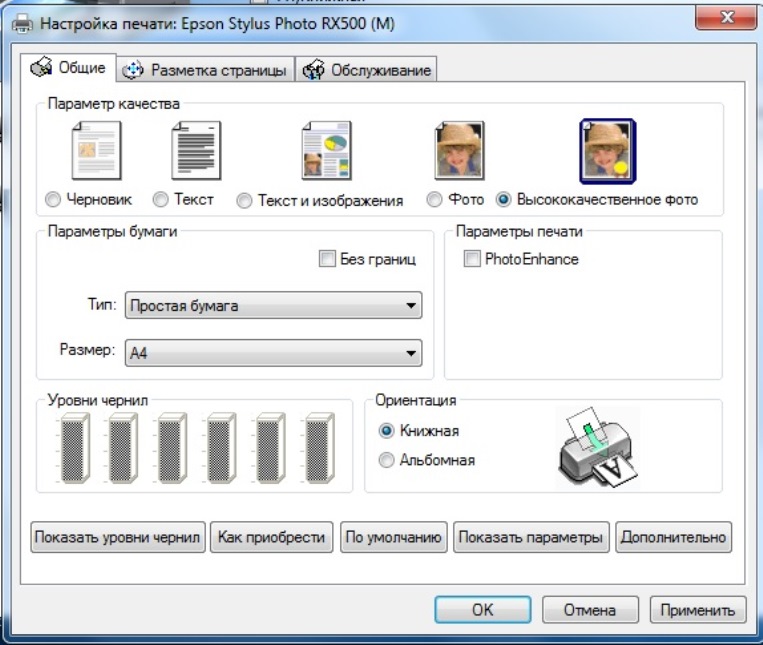Click the Text quality page icon
Image resolution: width=763 pixels, height=645 pixels.
click(196, 151)
